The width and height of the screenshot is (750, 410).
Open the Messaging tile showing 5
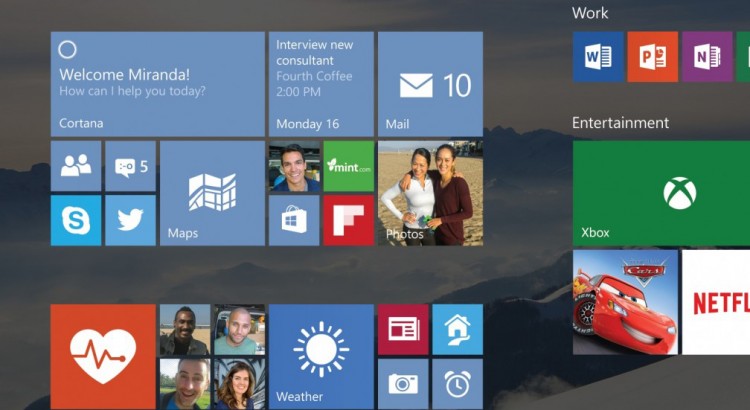pos(130,166)
